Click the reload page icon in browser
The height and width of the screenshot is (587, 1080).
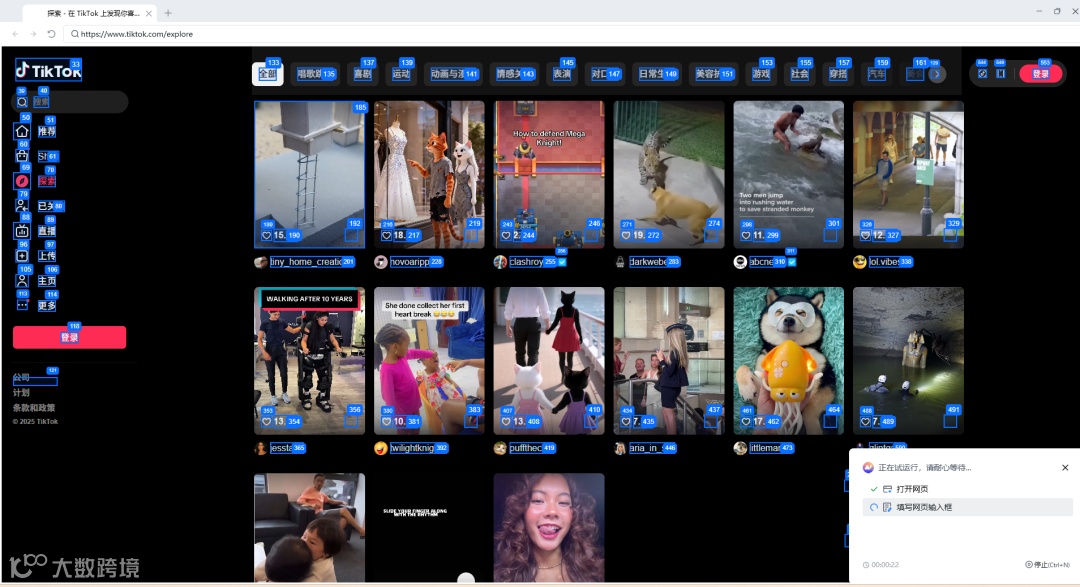coord(51,34)
